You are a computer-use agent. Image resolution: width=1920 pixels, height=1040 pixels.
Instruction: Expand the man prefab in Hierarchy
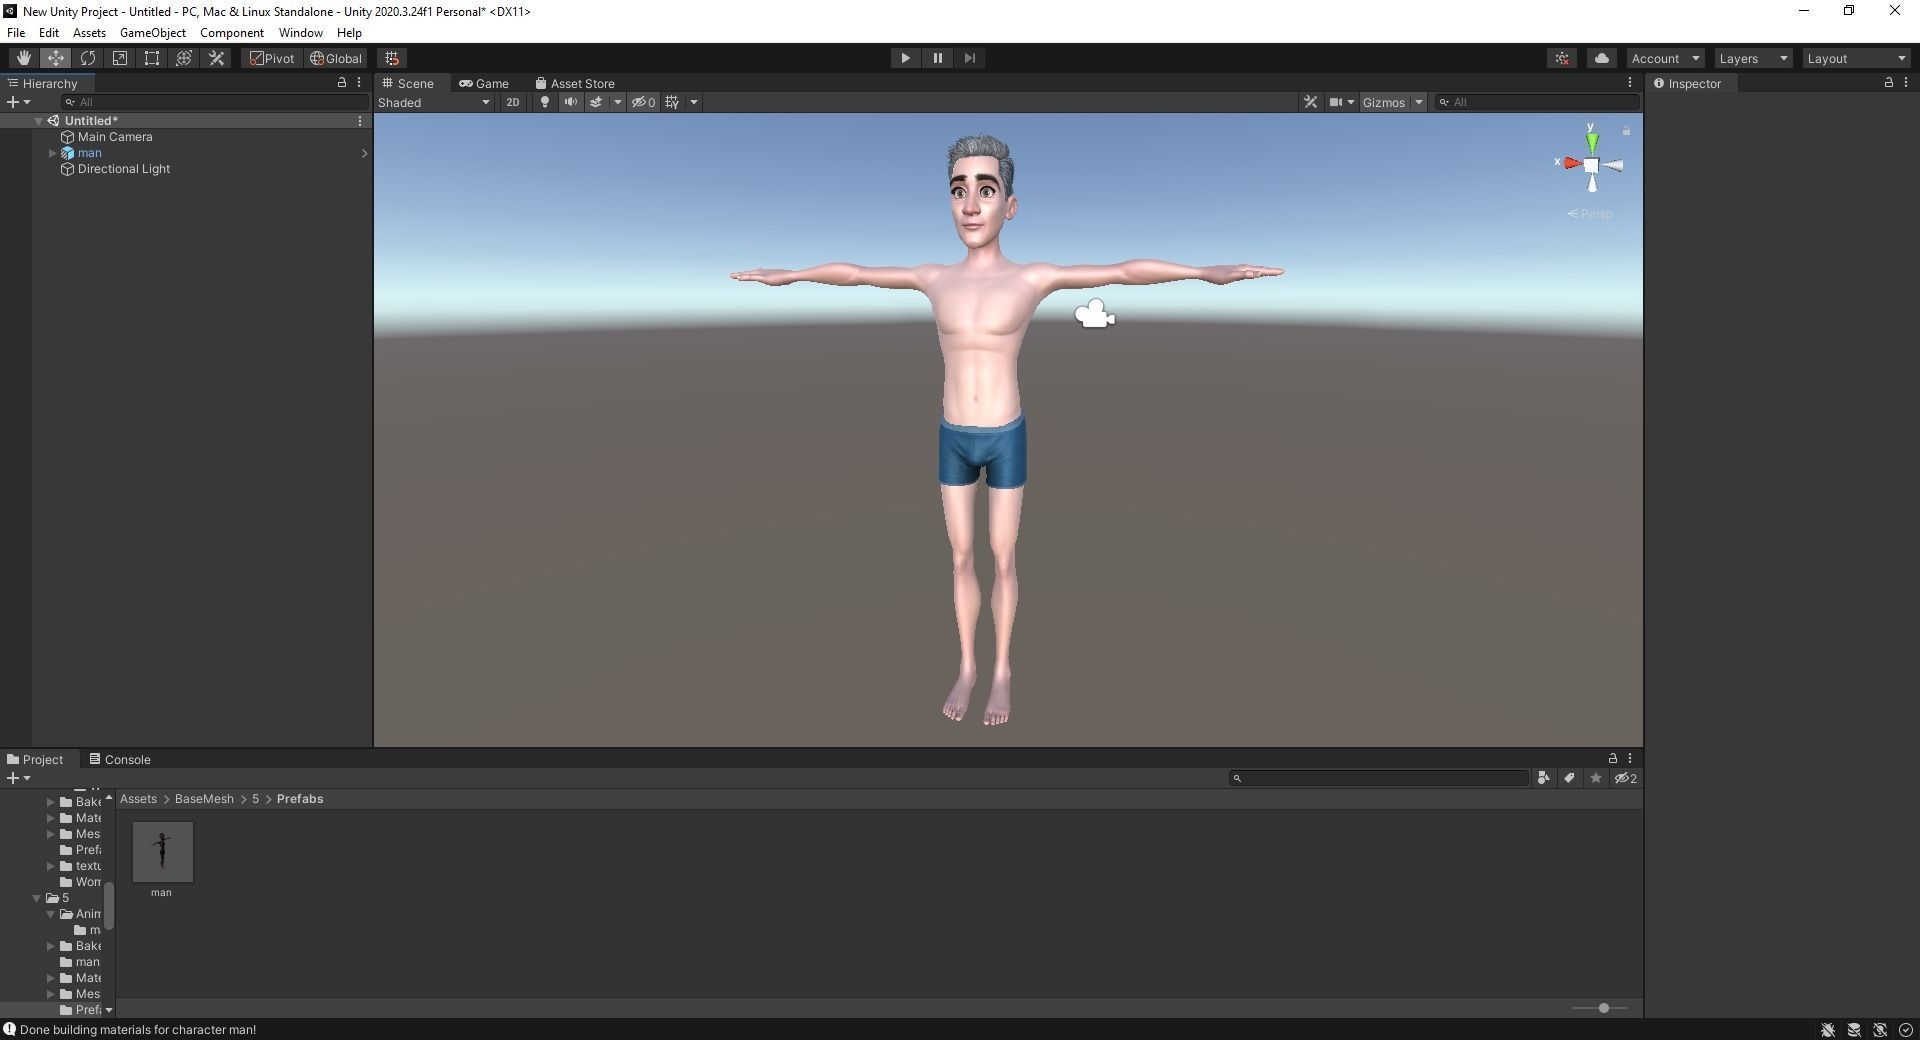coord(52,153)
